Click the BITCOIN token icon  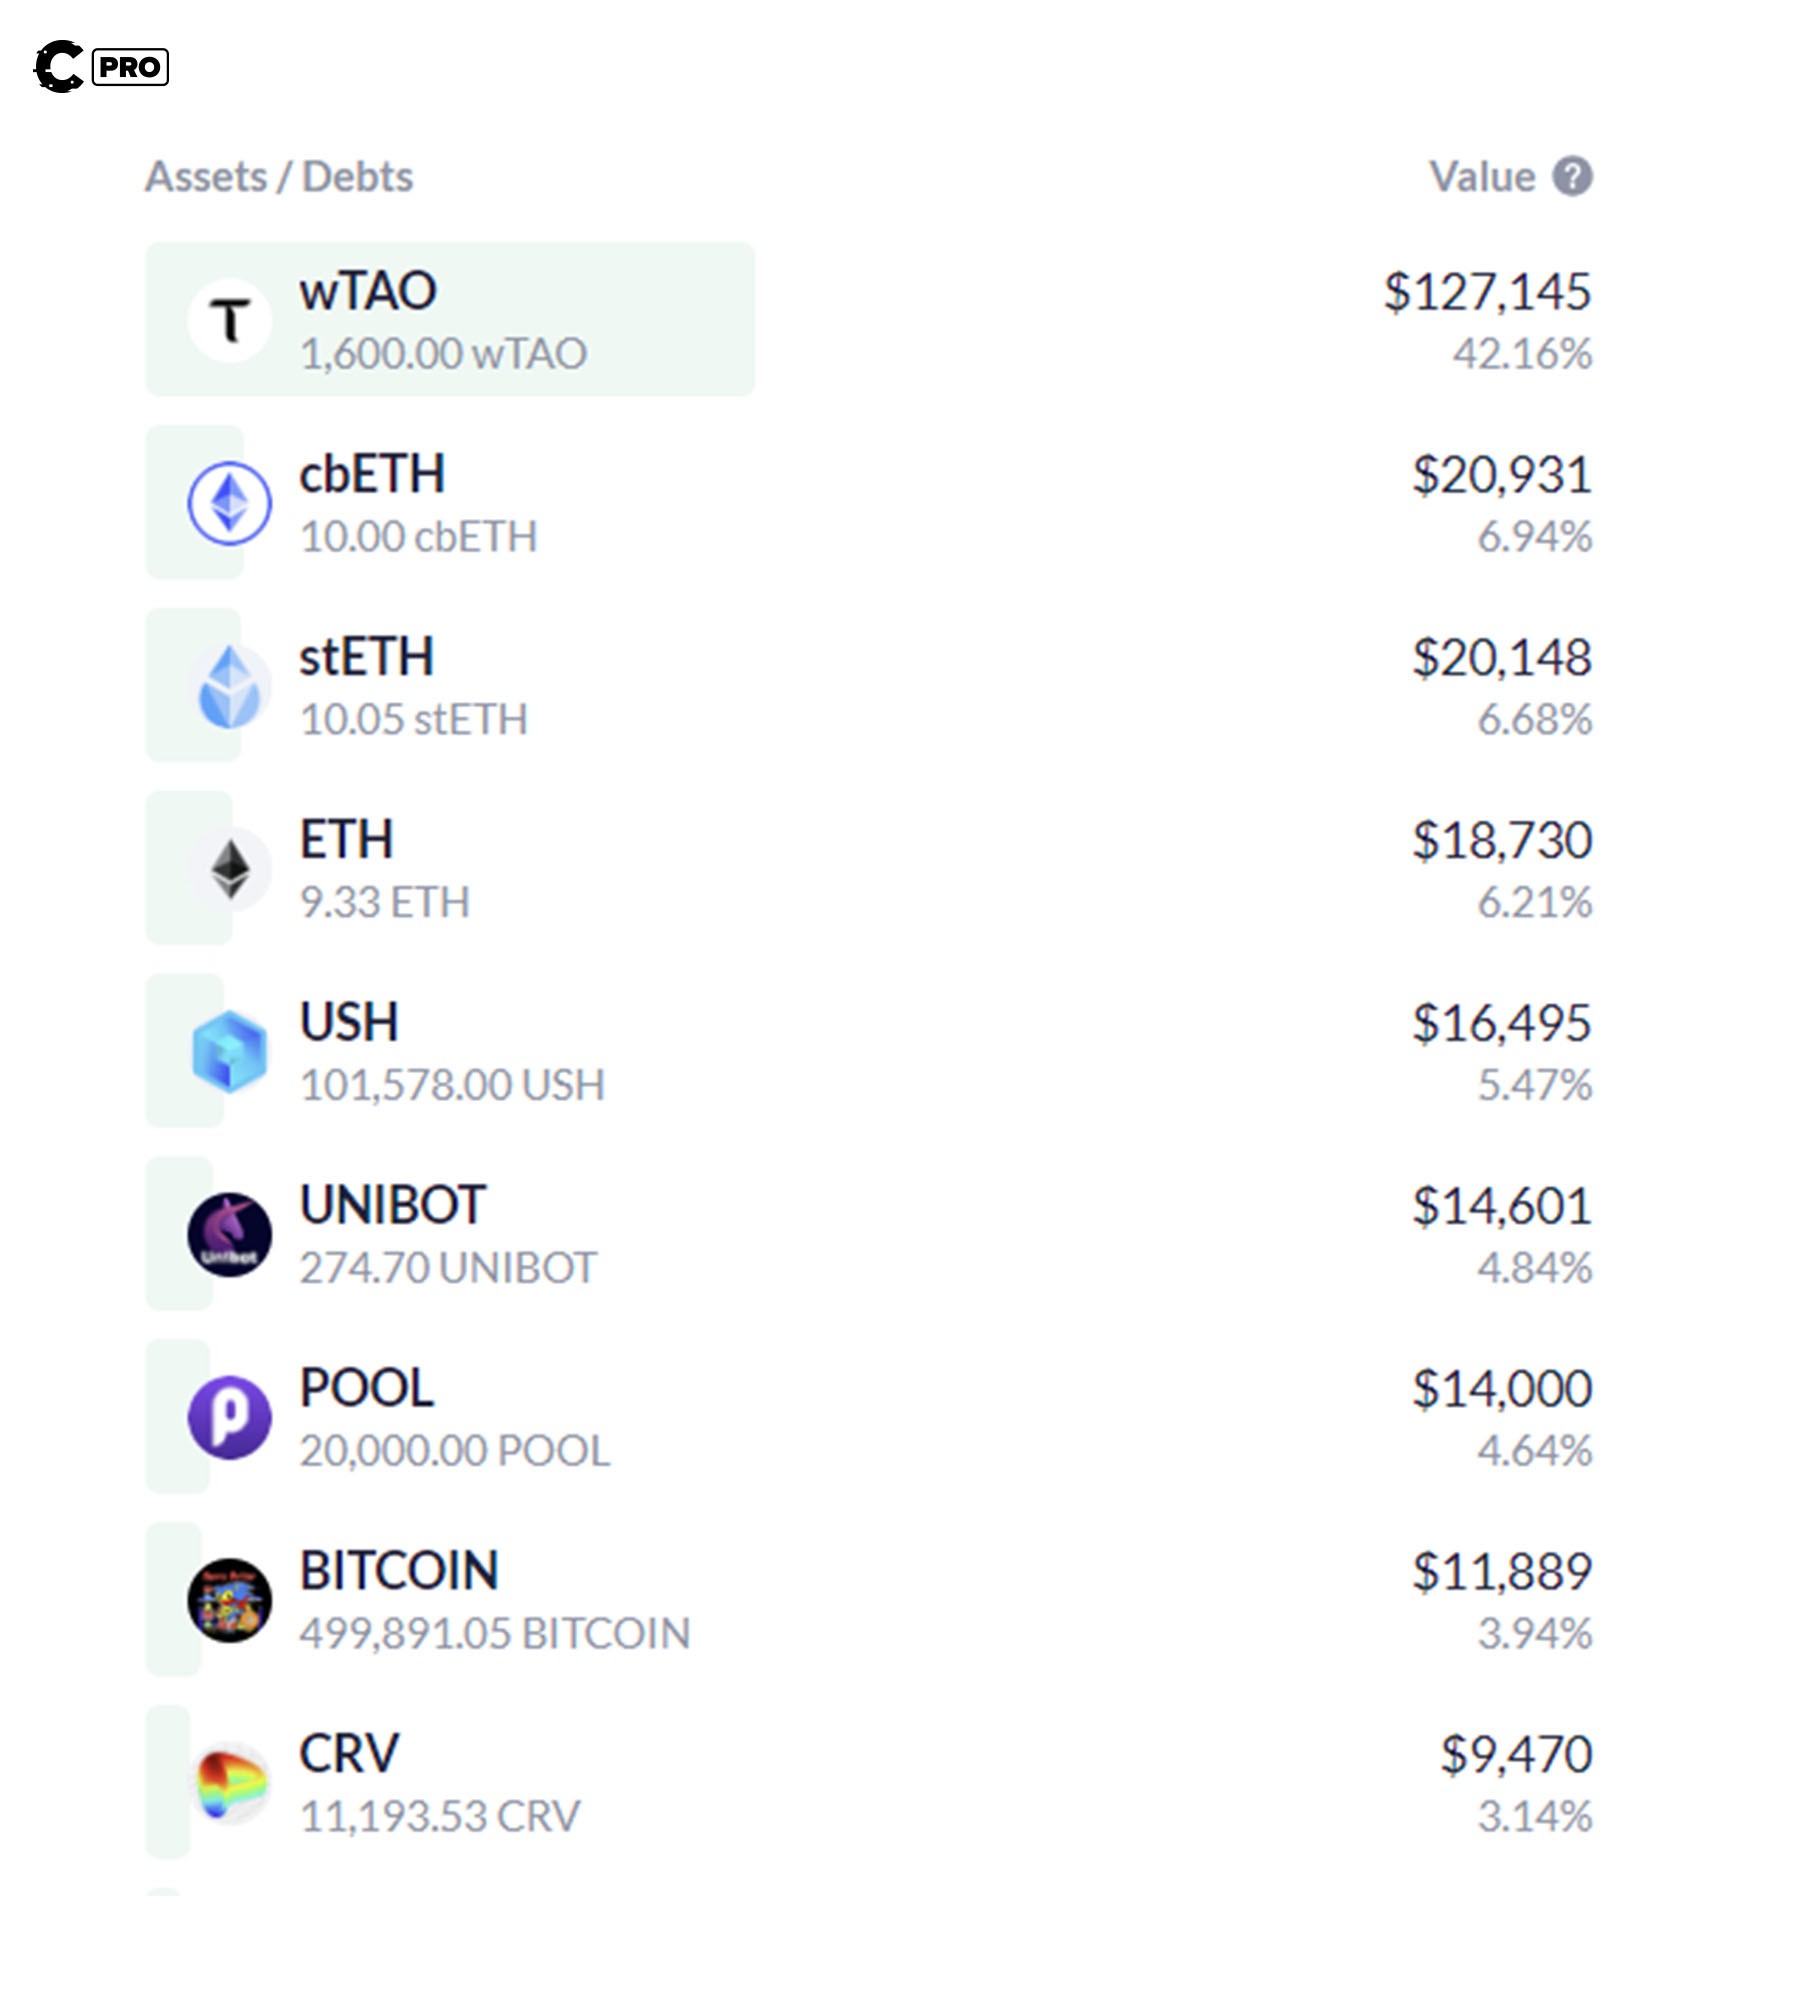coord(229,1599)
